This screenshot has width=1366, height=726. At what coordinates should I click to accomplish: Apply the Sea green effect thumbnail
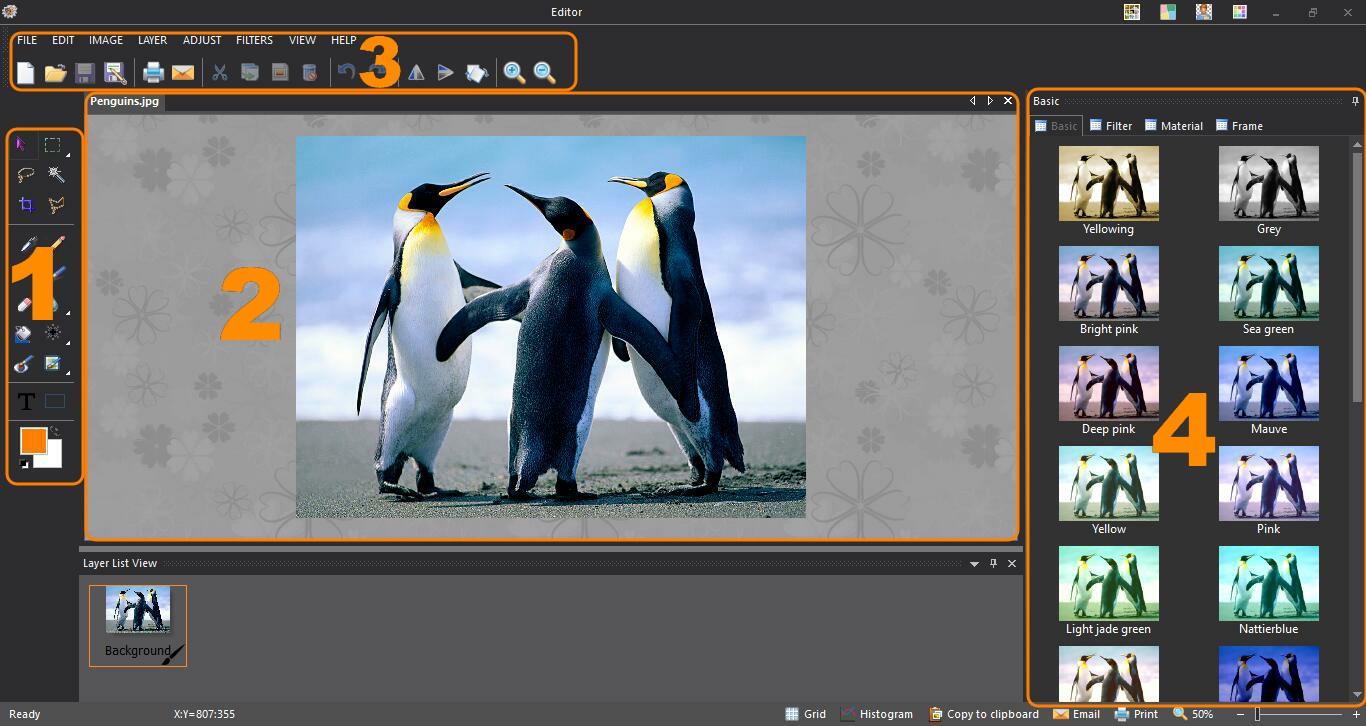pos(1268,283)
